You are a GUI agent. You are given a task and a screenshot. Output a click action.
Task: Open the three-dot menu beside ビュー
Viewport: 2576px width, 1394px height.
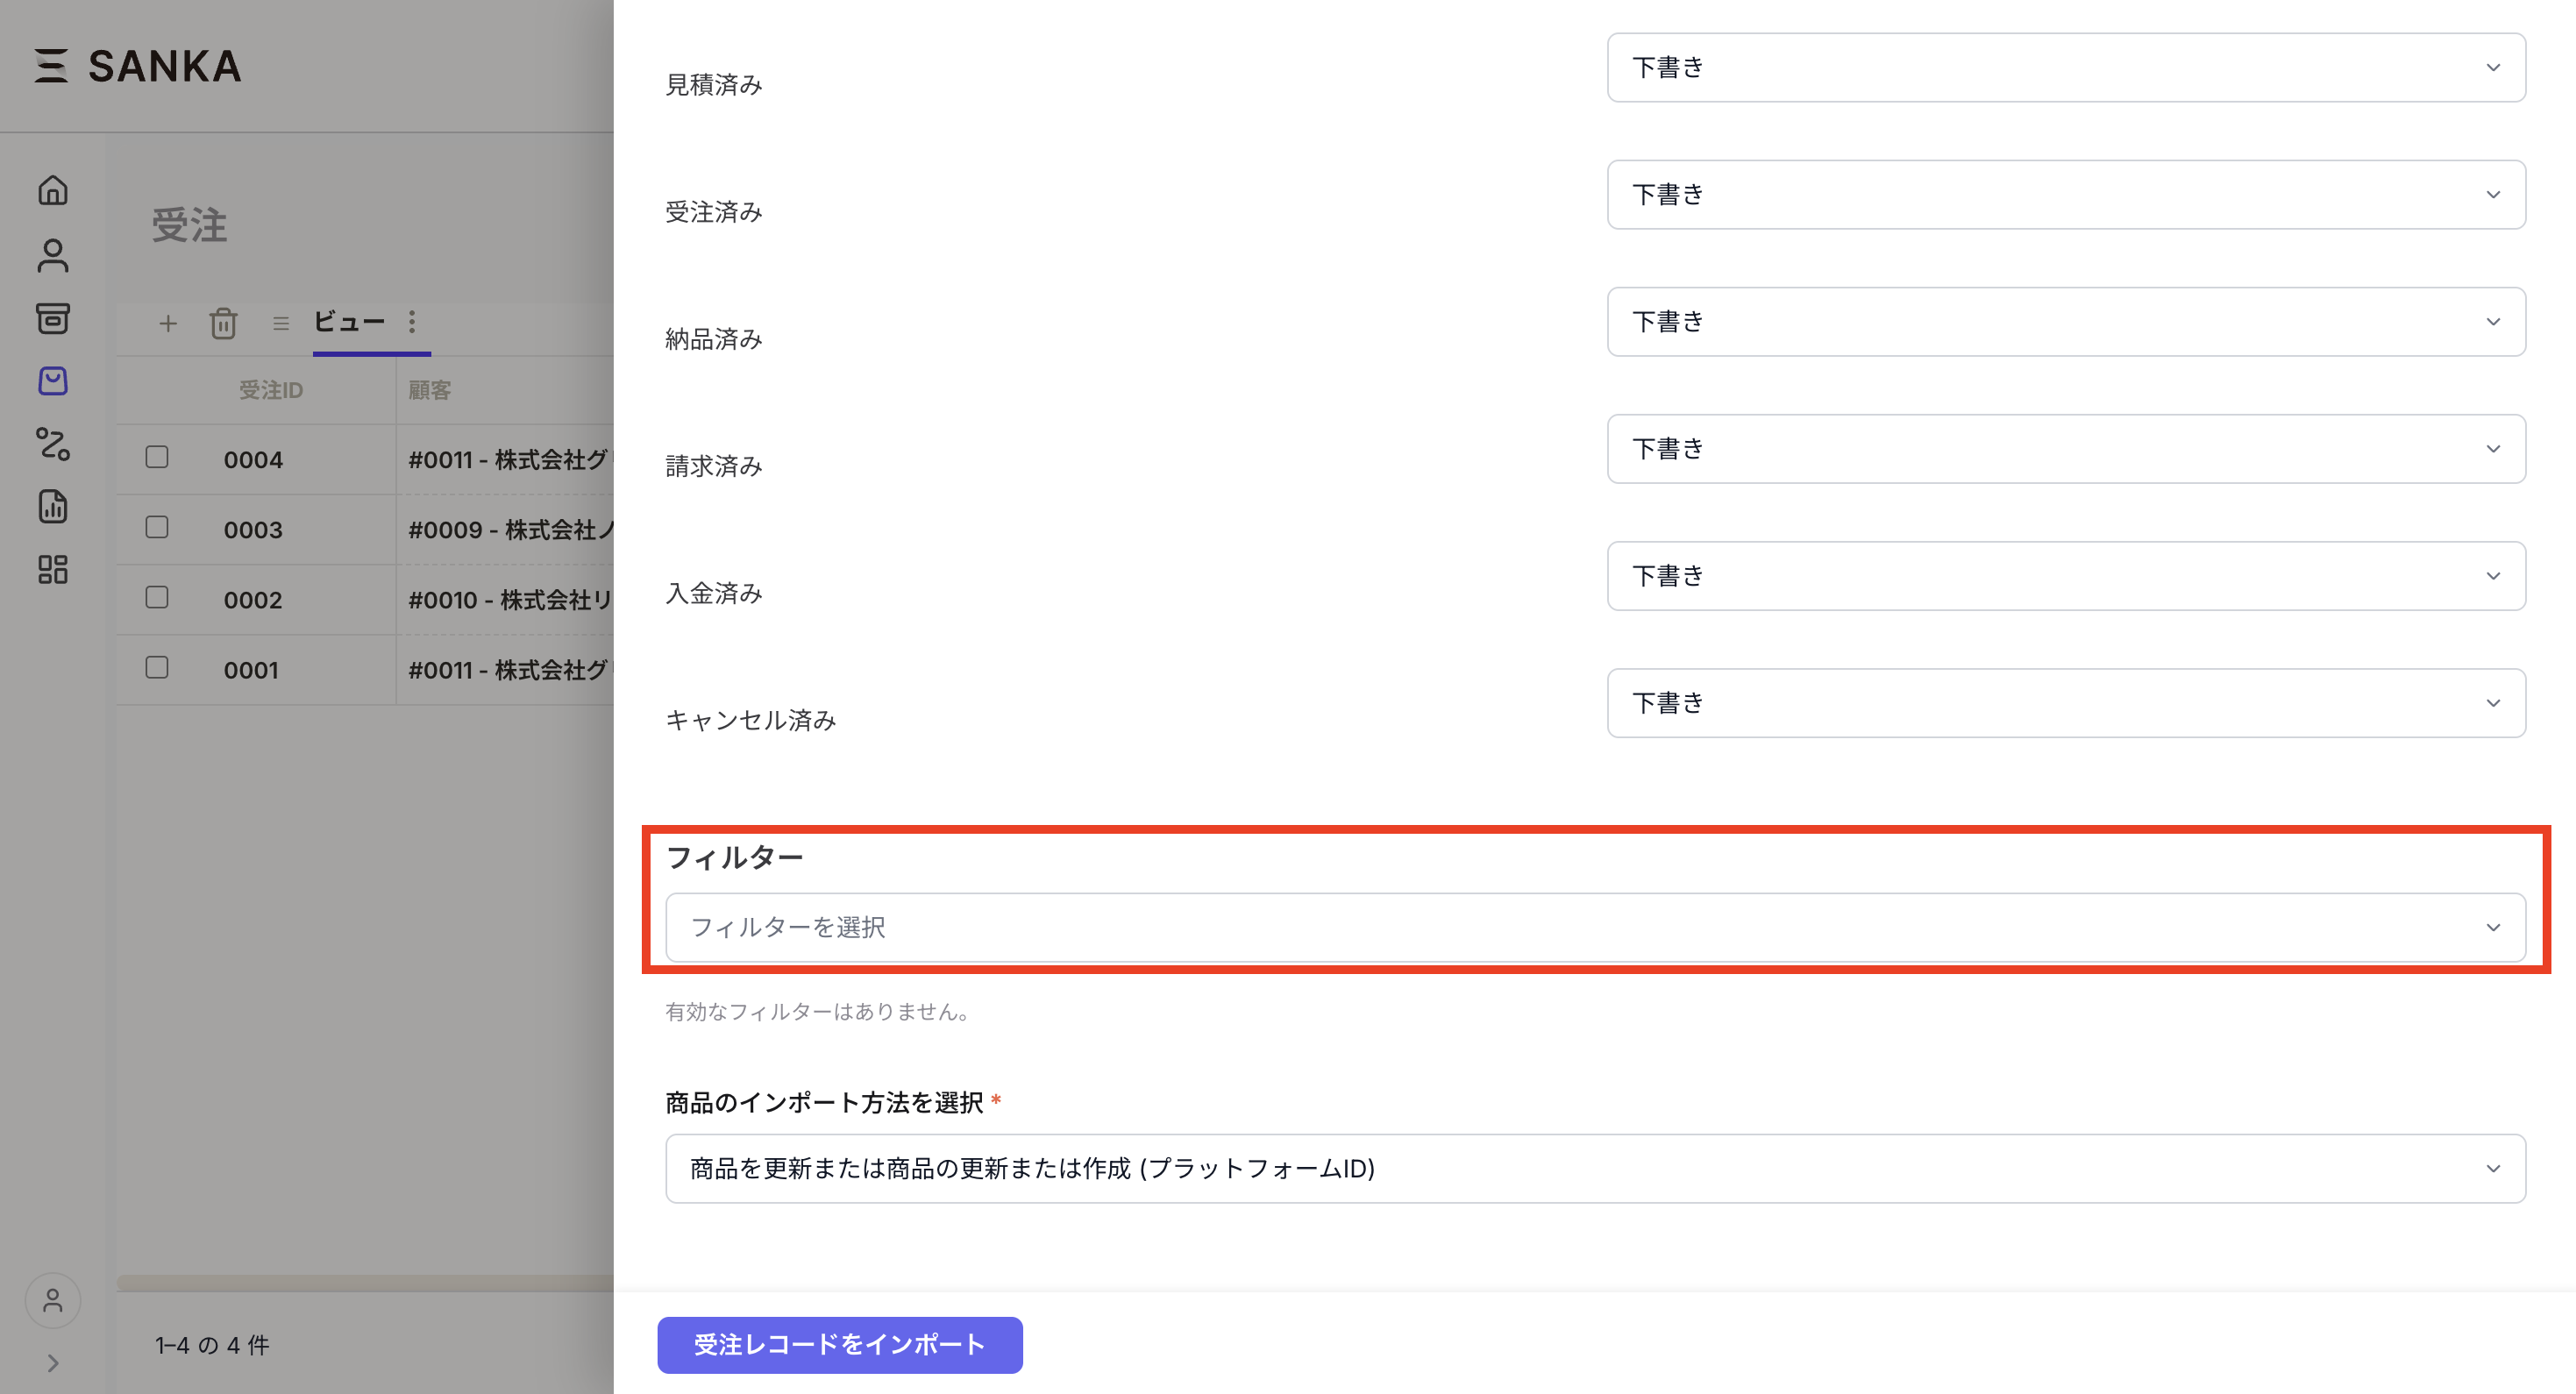pyautogui.click(x=412, y=322)
